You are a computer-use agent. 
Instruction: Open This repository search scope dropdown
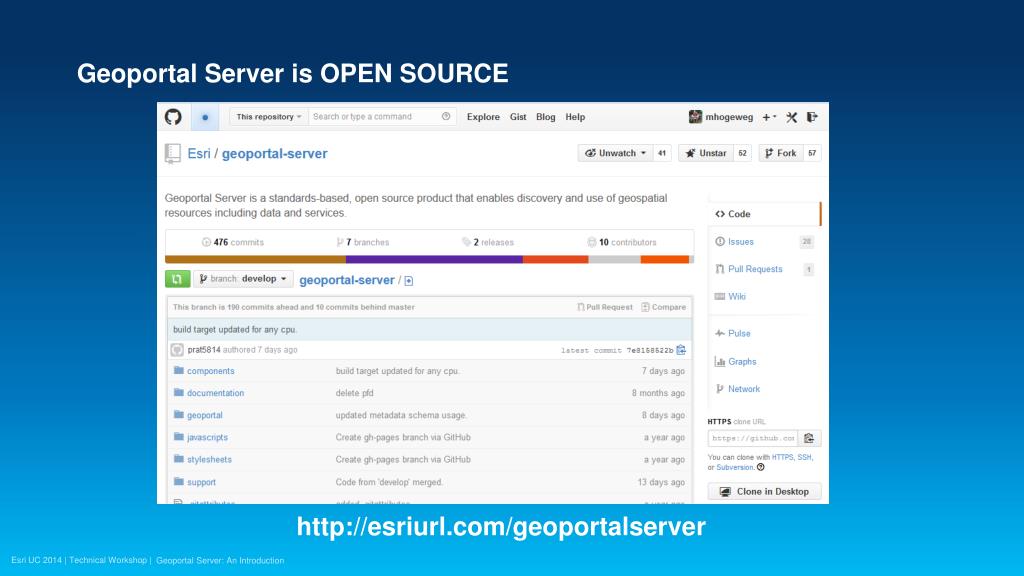click(x=268, y=117)
